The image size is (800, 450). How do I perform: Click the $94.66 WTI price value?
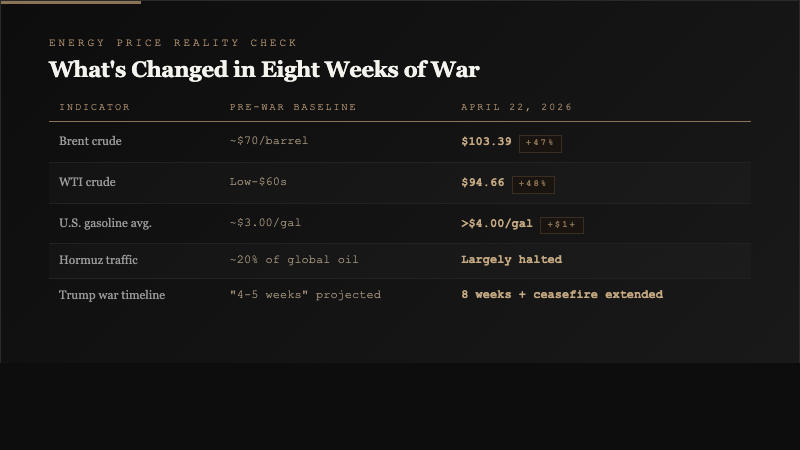tap(483, 183)
